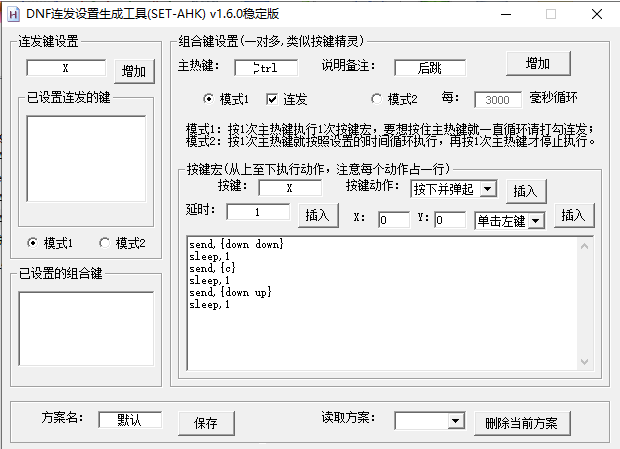Image resolution: width=620 pixels, height=449 pixels.
Task: Focus the Y coordinate input field
Action: 450,219
